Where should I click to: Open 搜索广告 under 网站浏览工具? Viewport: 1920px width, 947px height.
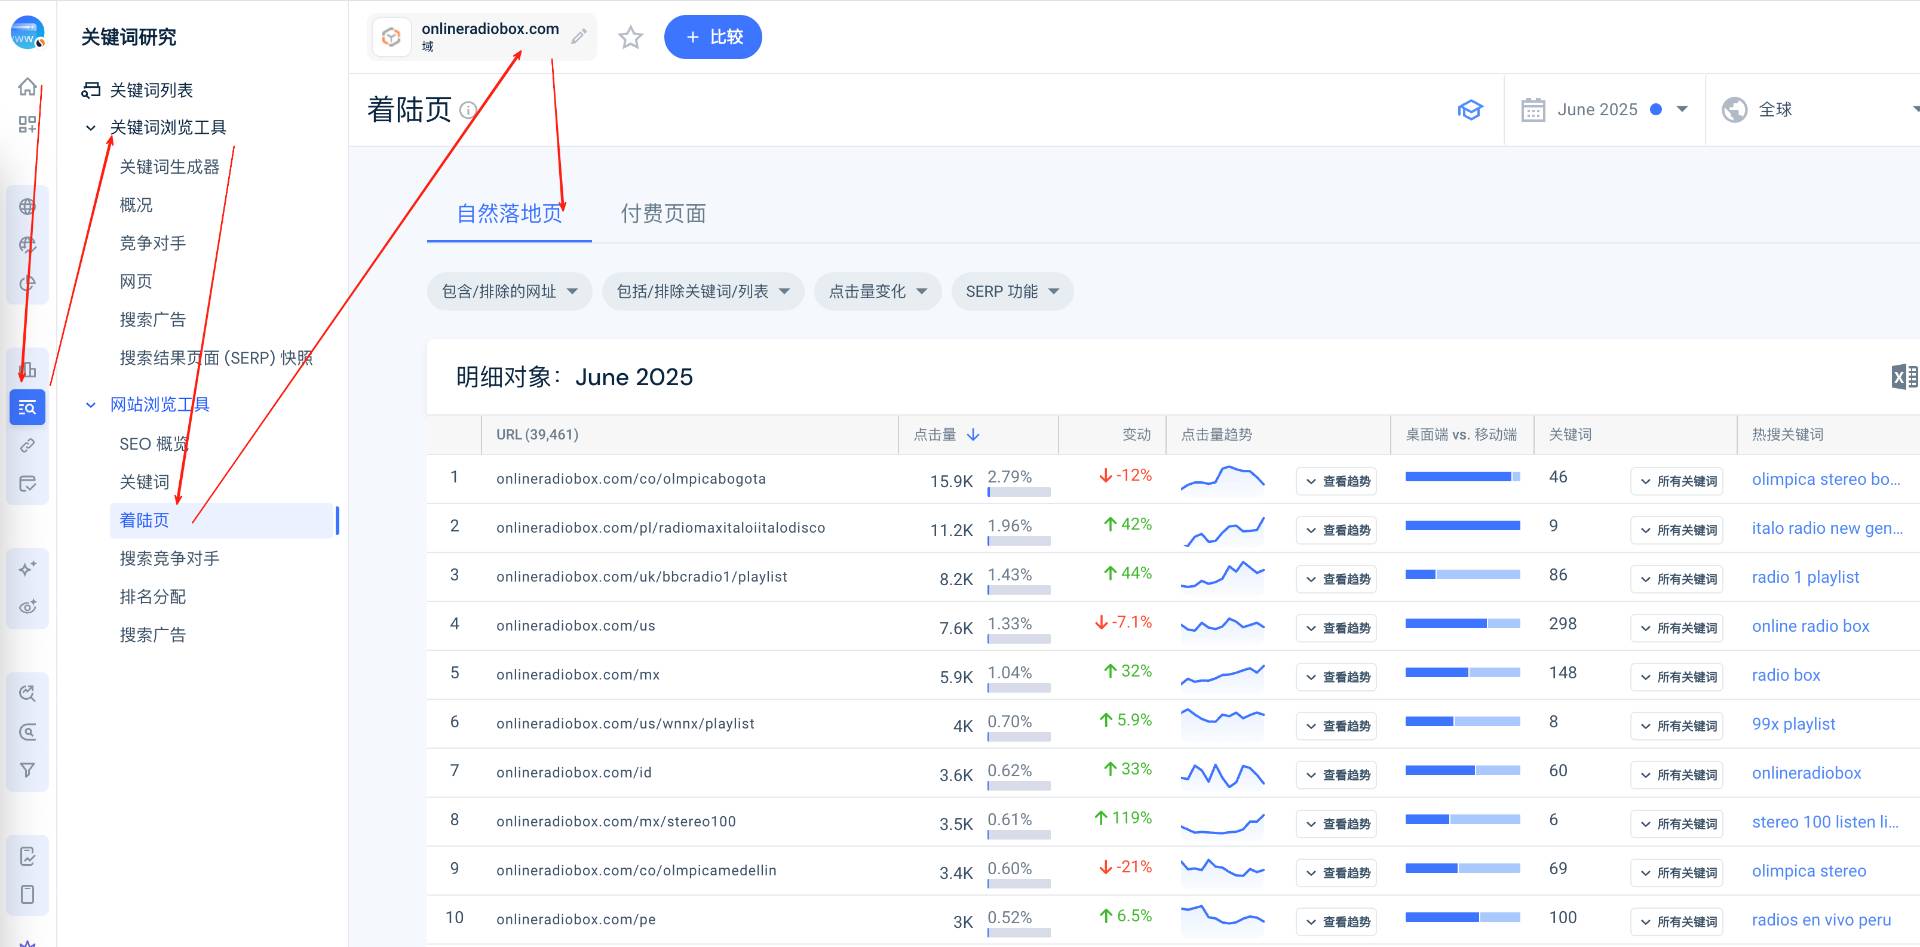coord(152,635)
